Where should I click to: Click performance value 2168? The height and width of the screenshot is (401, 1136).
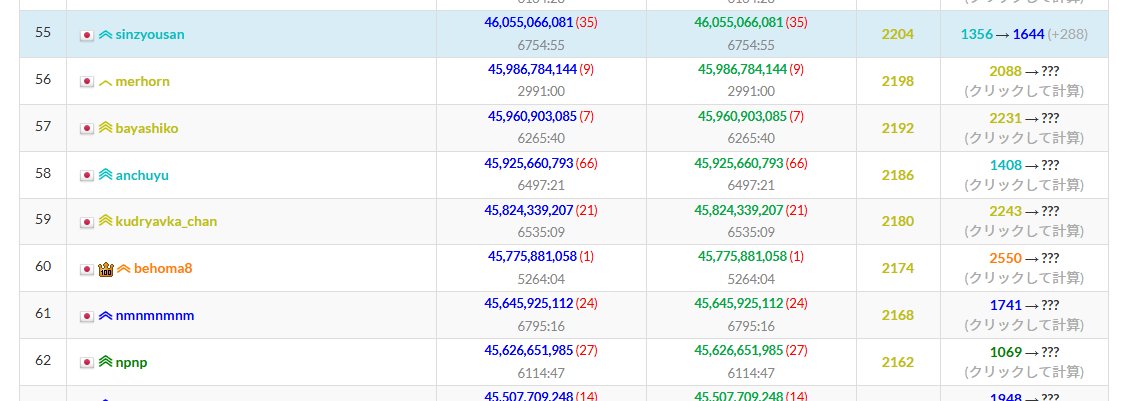click(898, 315)
